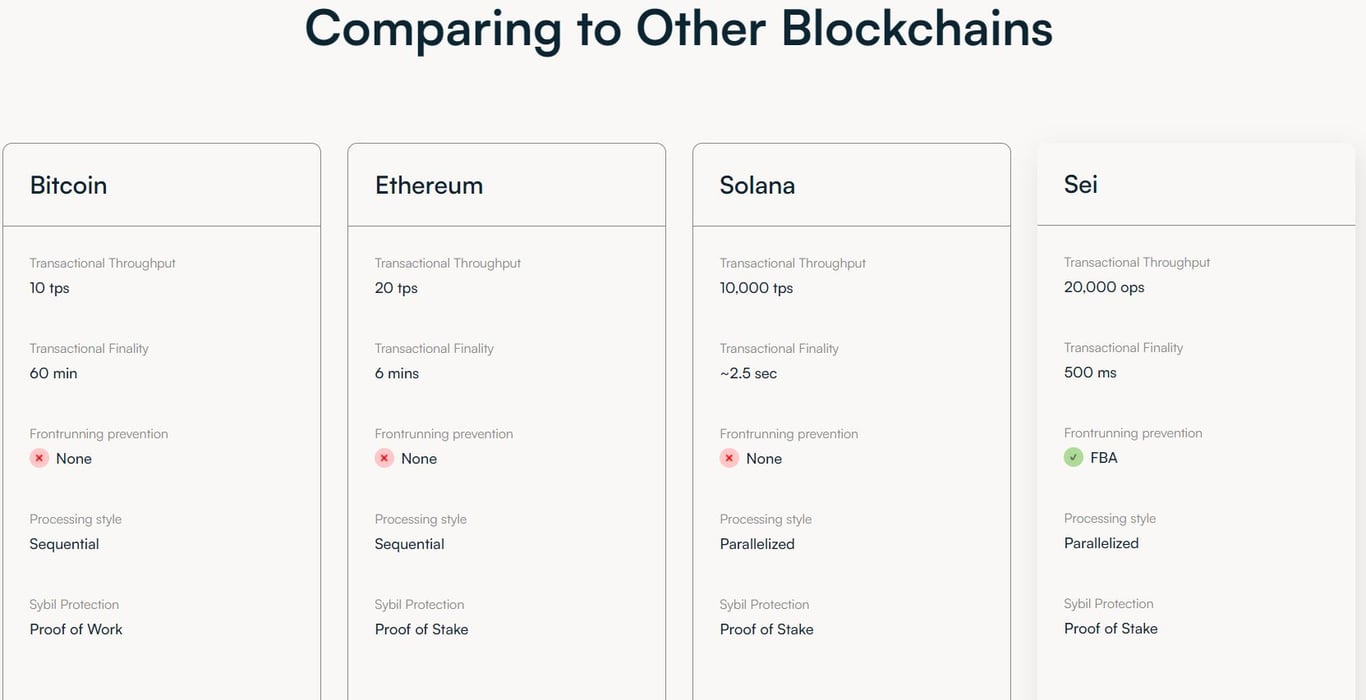Click the red X icon under Bitcoin
The height and width of the screenshot is (700, 1366).
[39, 458]
